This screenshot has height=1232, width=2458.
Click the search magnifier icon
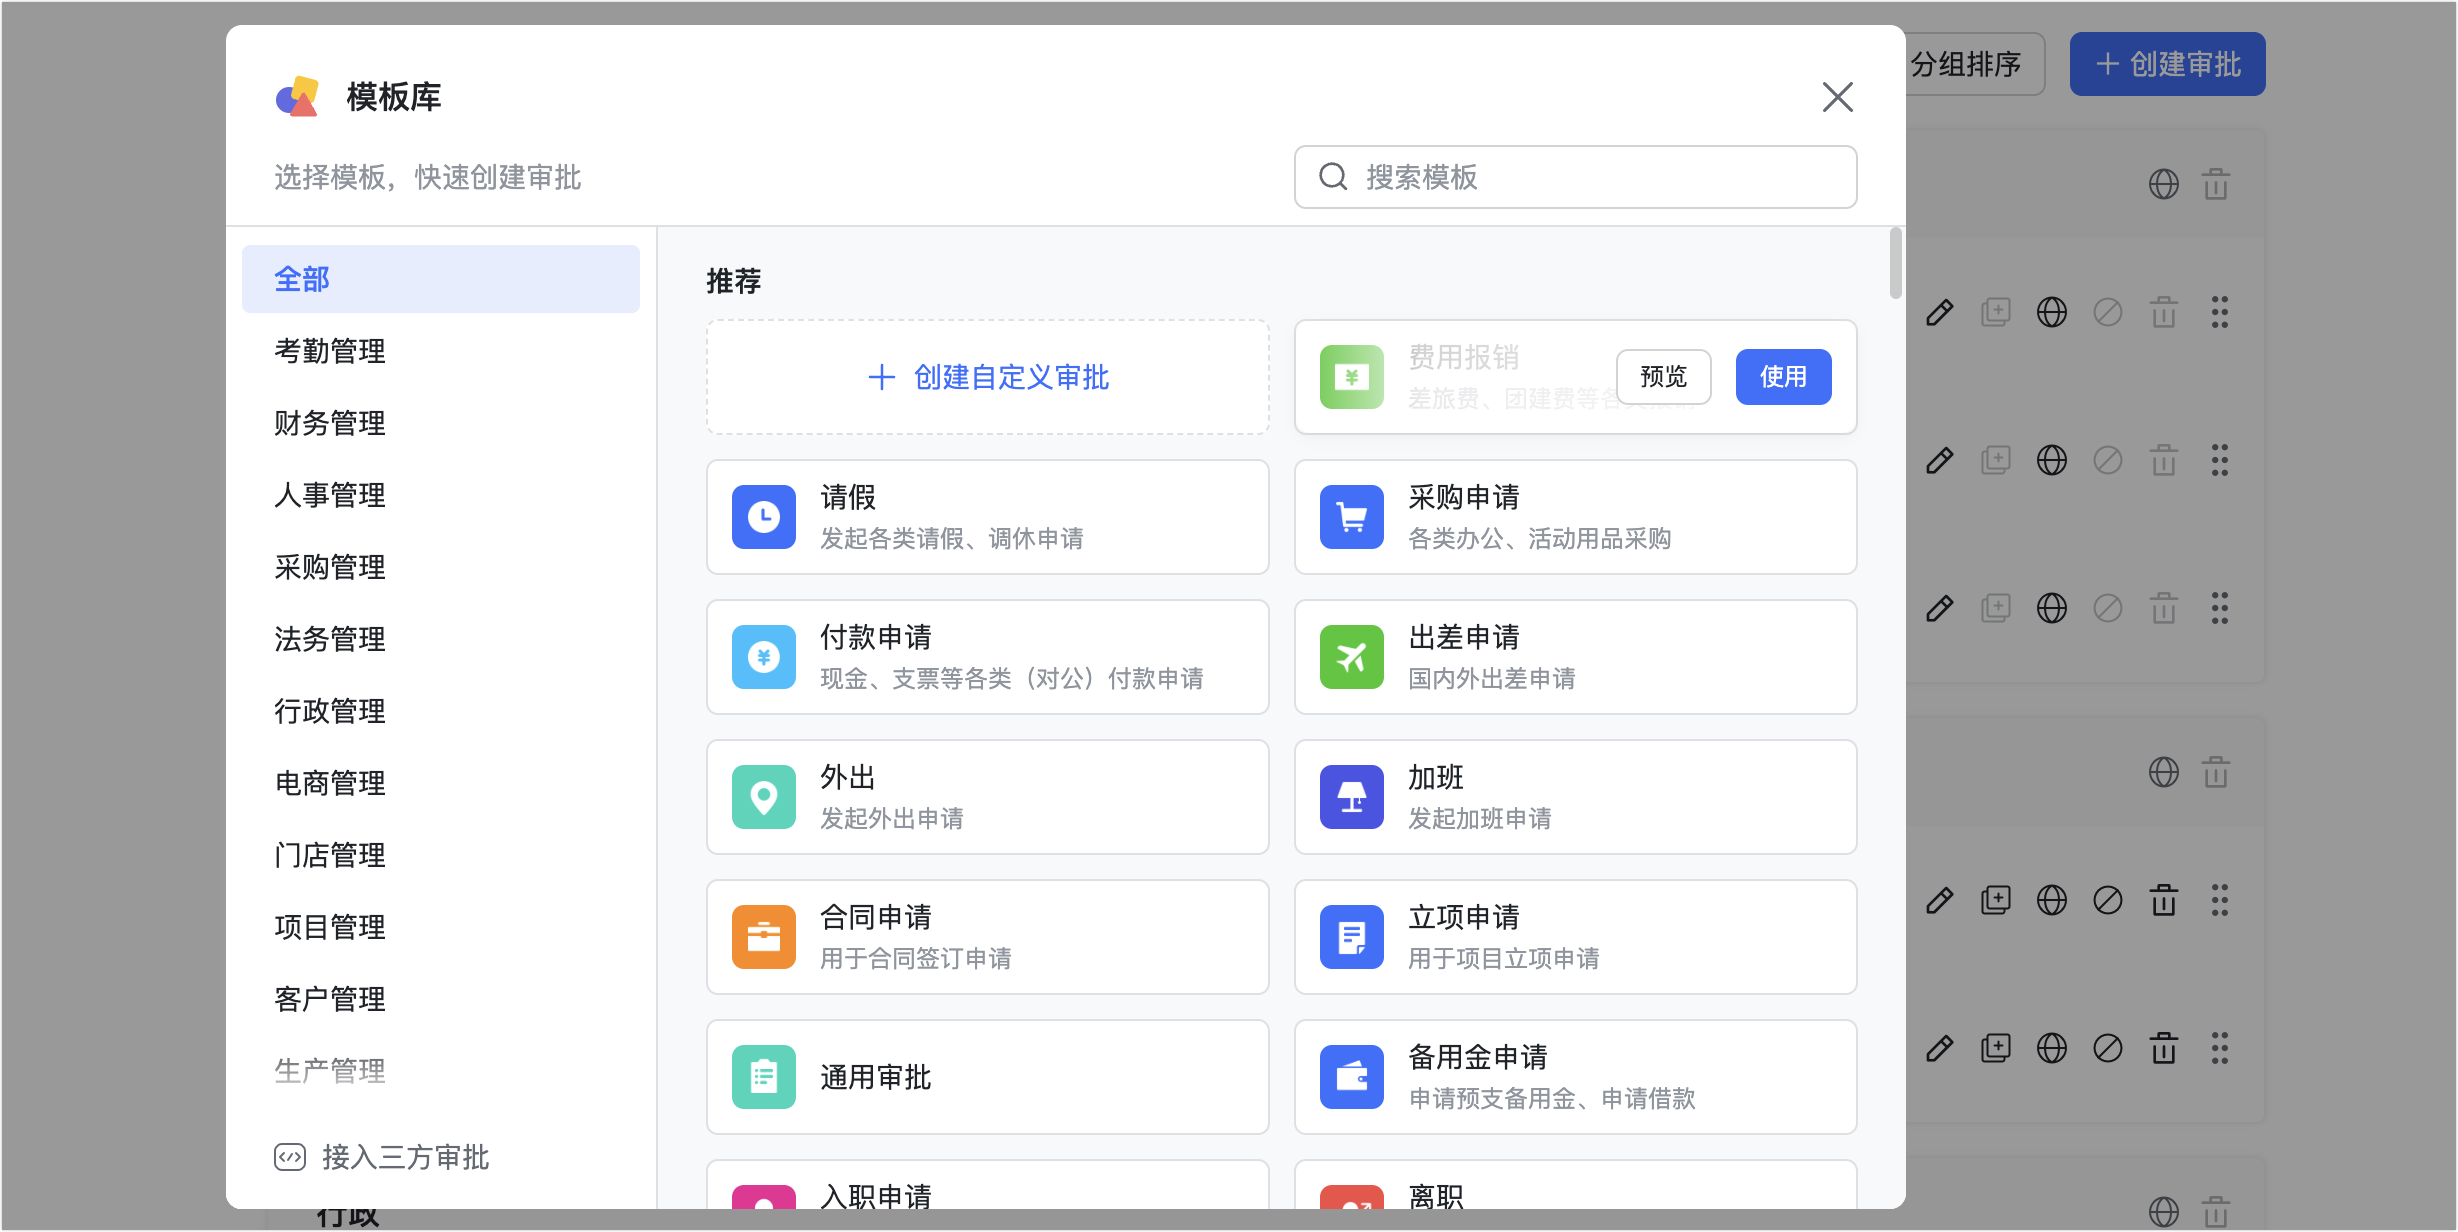(1333, 177)
